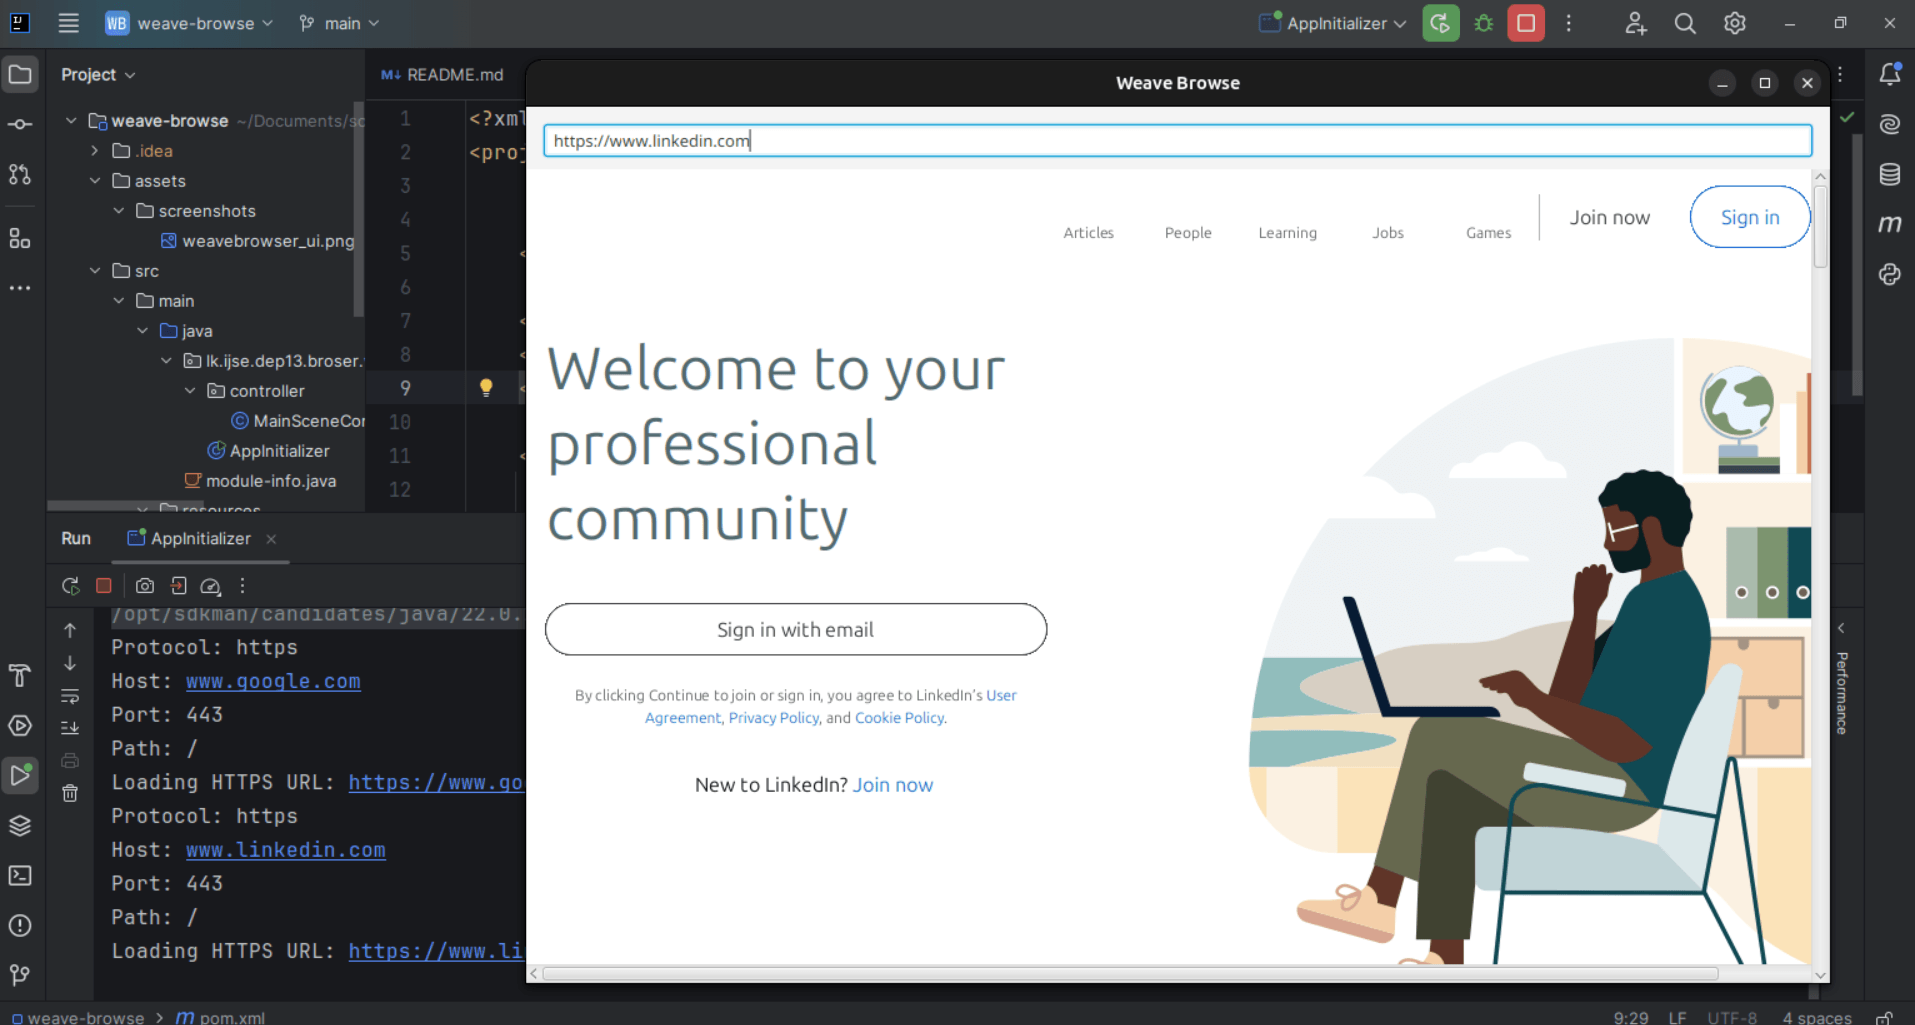
Task: Open Articles in LinkedIn nav
Action: (x=1088, y=232)
